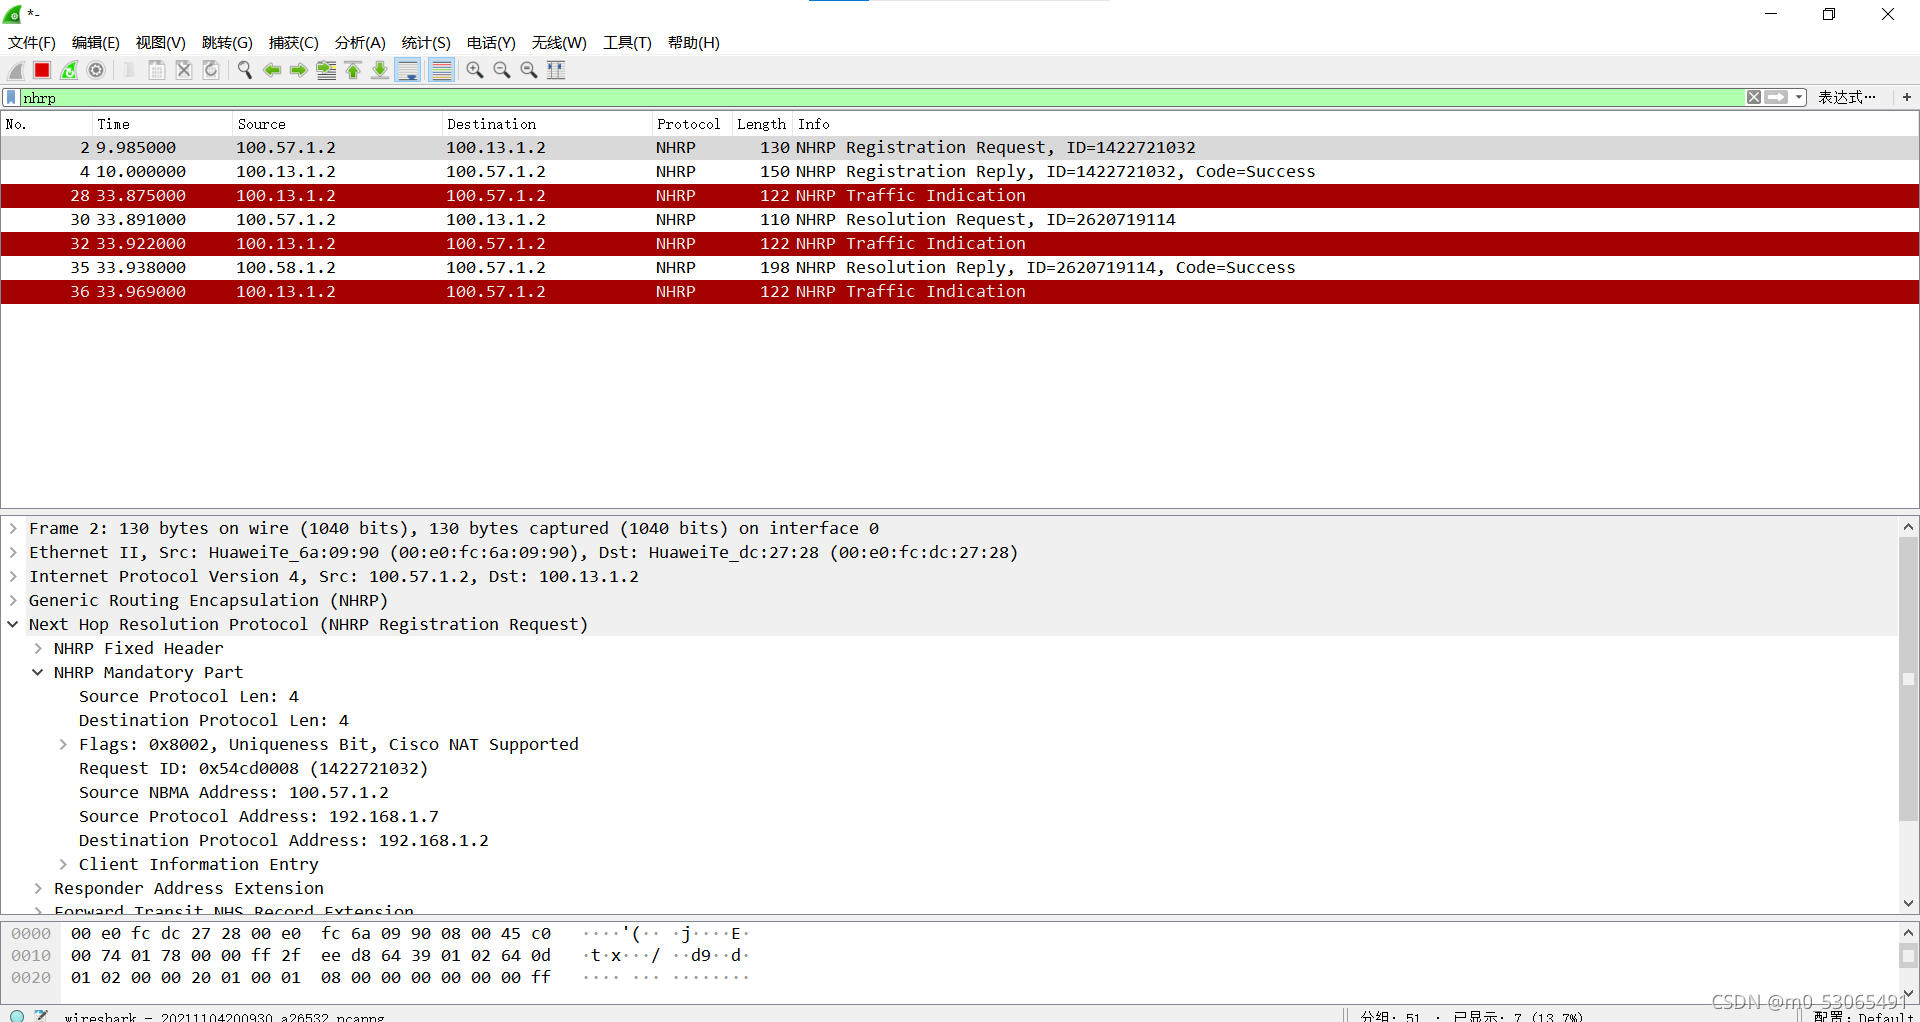1920x1022 pixels.
Task: Expand the Client Information Entry
Action: coord(63,864)
